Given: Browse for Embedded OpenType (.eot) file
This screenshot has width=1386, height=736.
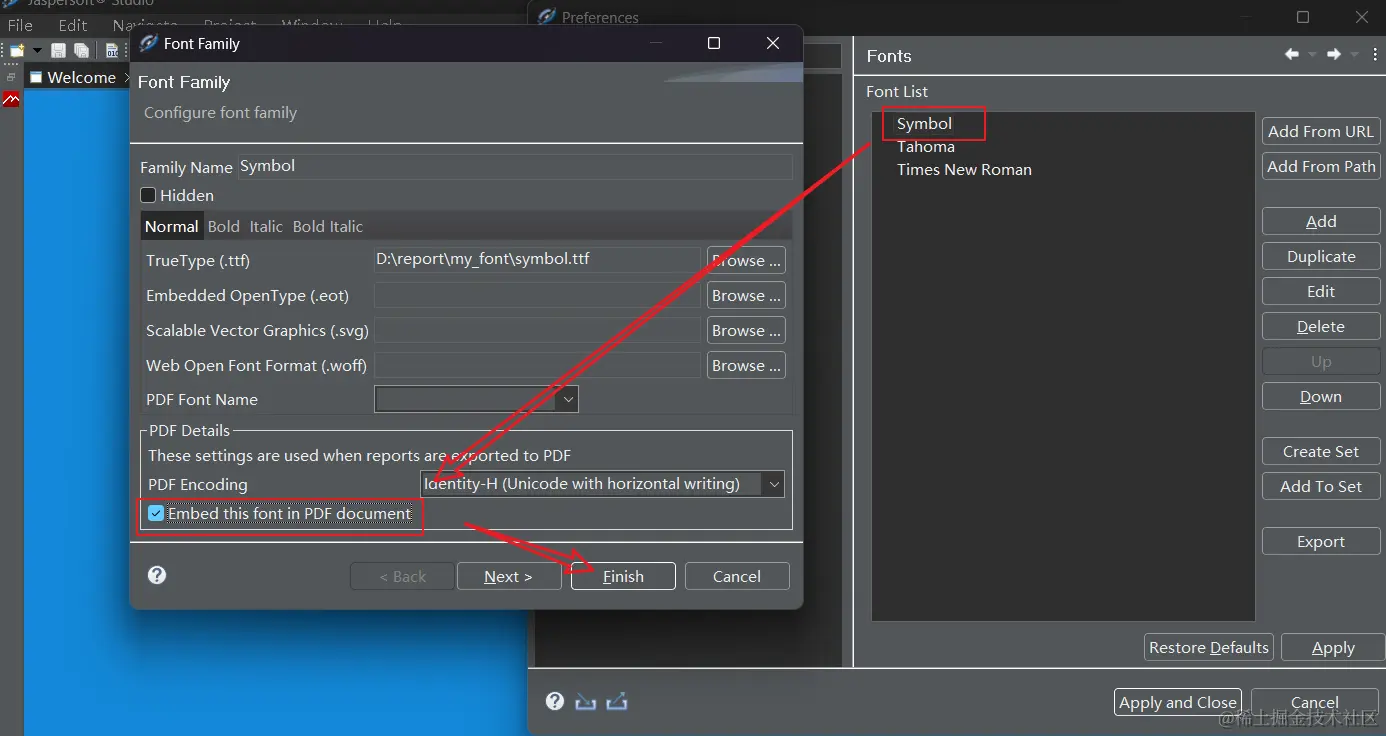Looking at the screenshot, I should pyautogui.click(x=746, y=295).
